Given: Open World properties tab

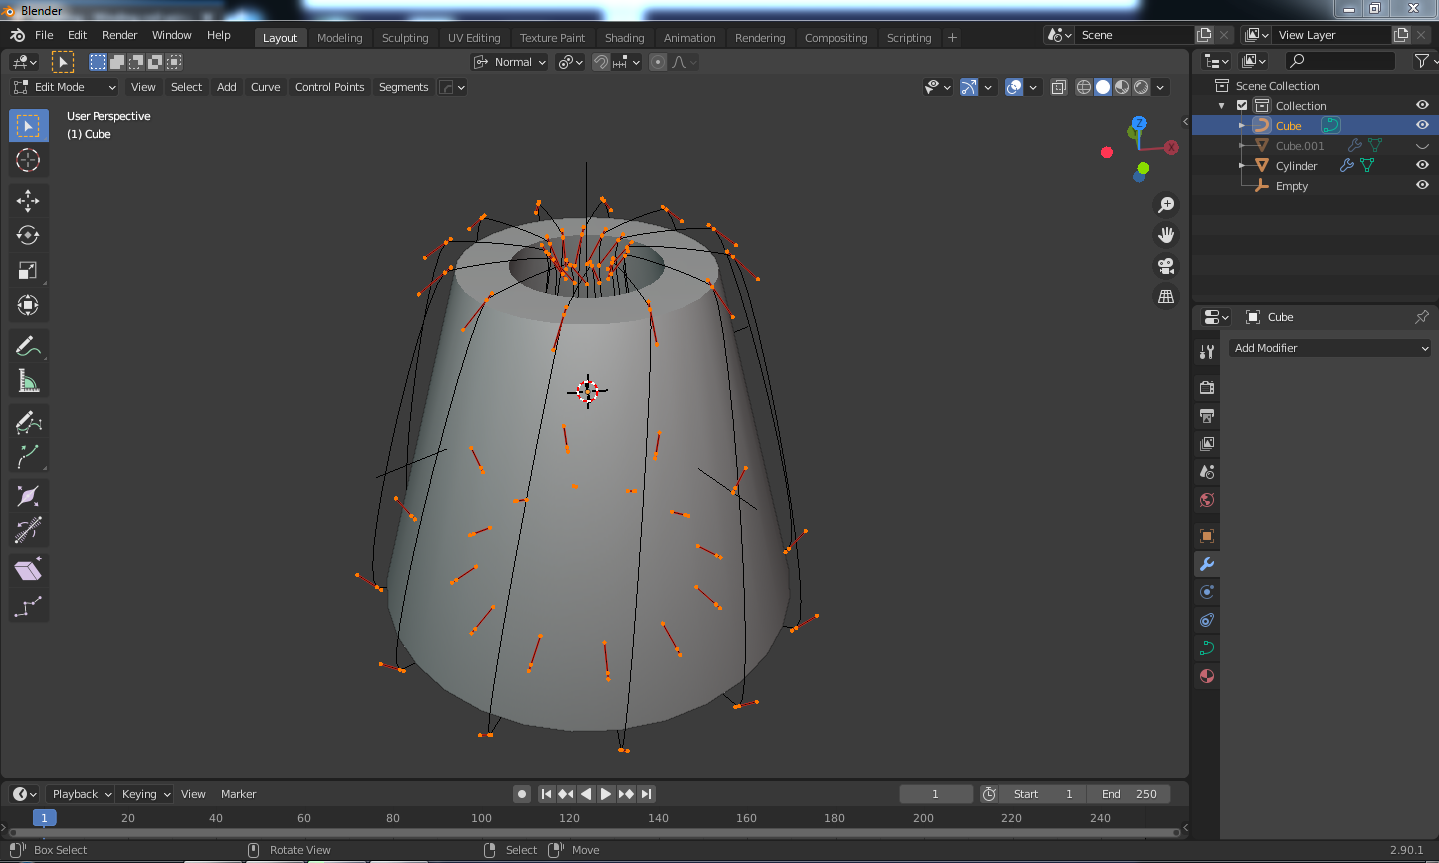Looking at the screenshot, I should (1207, 500).
